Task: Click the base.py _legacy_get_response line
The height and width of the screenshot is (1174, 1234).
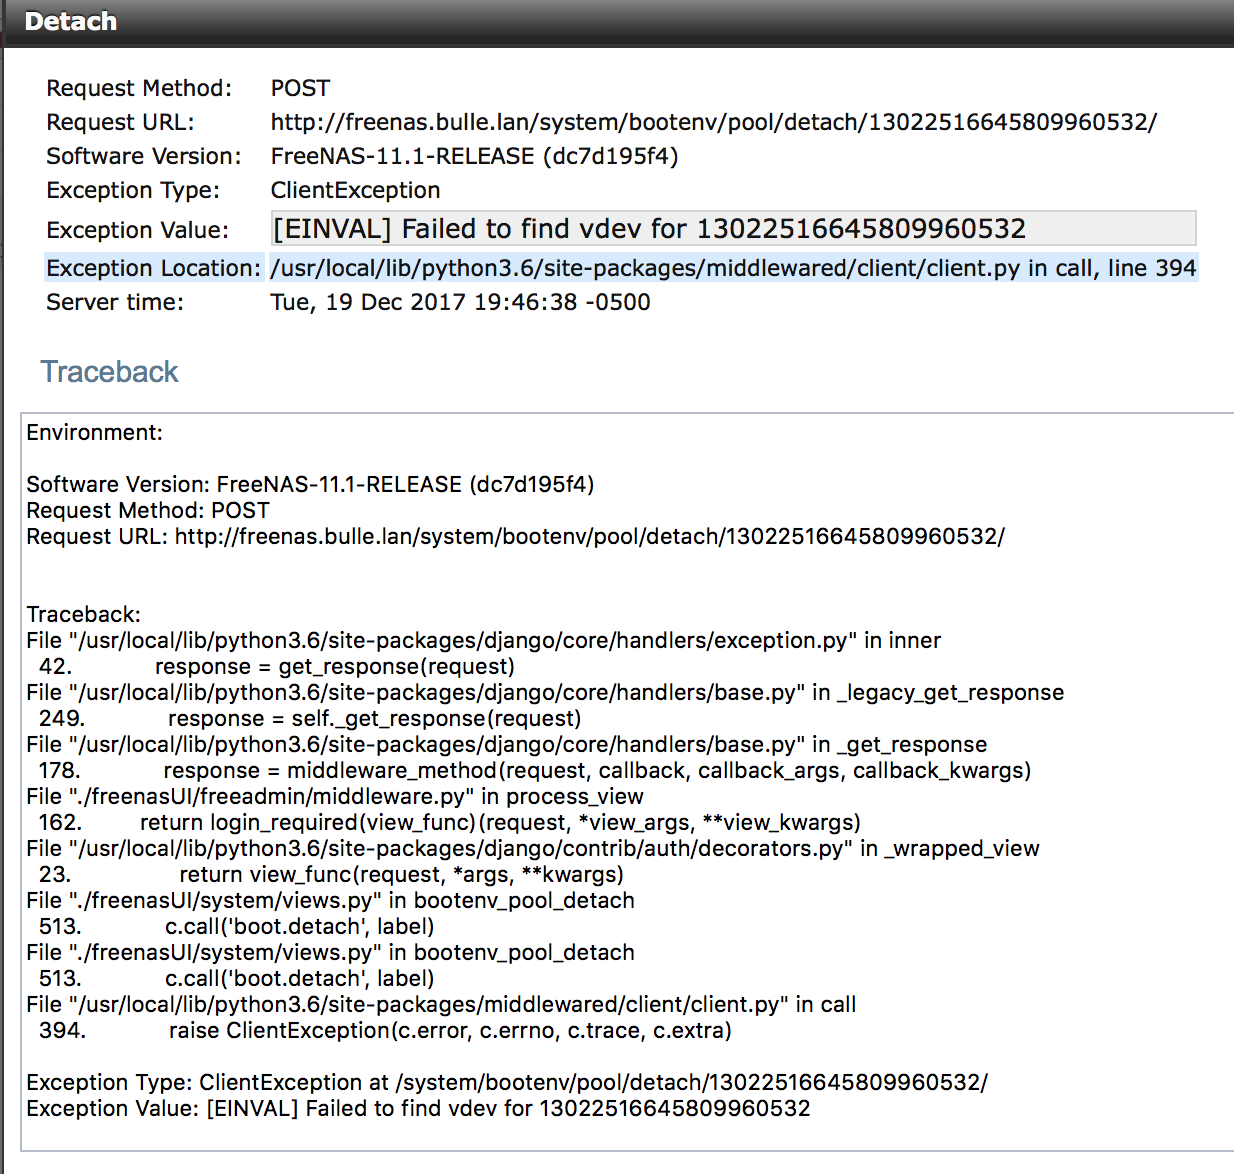Action: (545, 692)
